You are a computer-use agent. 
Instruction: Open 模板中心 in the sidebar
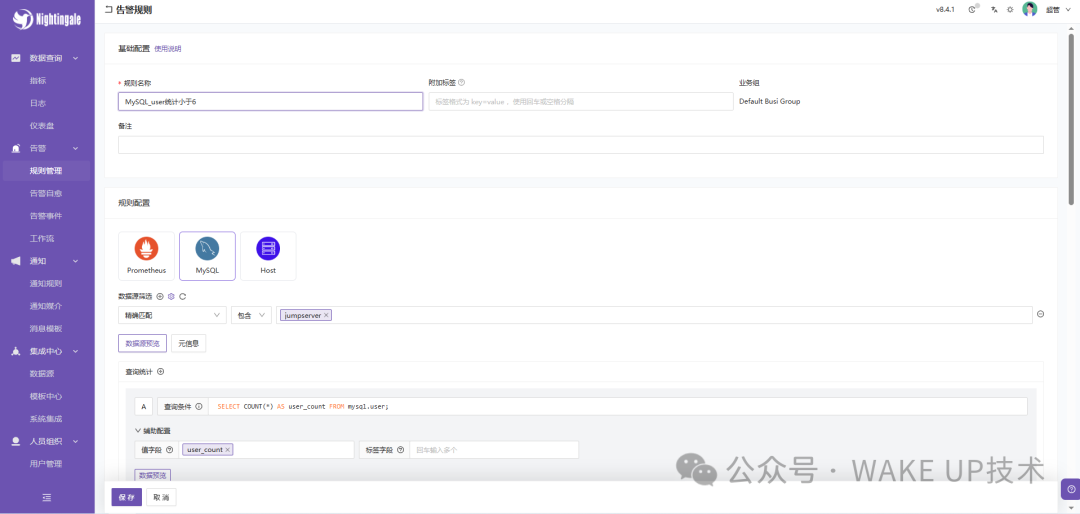pos(46,396)
